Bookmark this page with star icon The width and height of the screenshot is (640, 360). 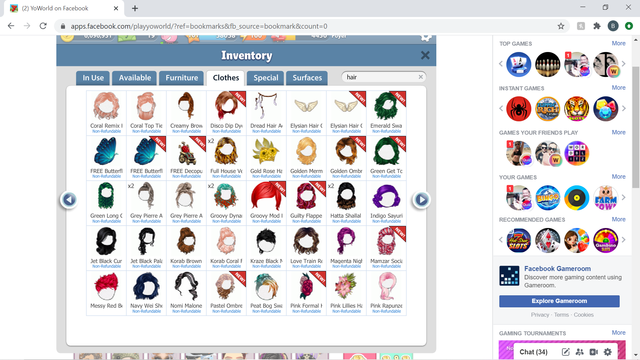point(561,26)
